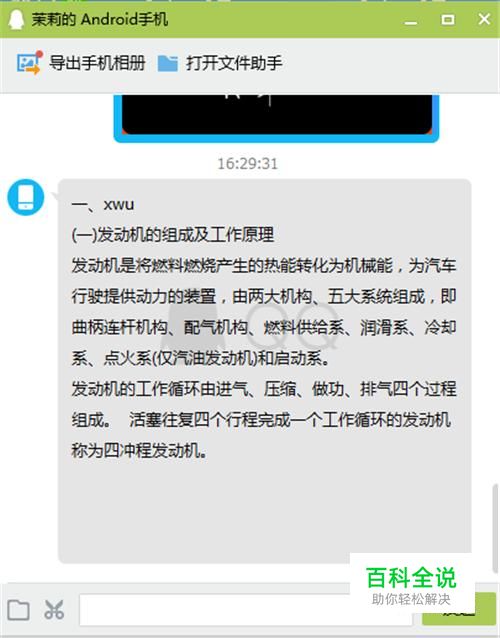This screenshot has height=638, width=500.
Task: Click the 茉莉的 Android手机 window title
Action: pyautogui.click(x=100, y=19)
